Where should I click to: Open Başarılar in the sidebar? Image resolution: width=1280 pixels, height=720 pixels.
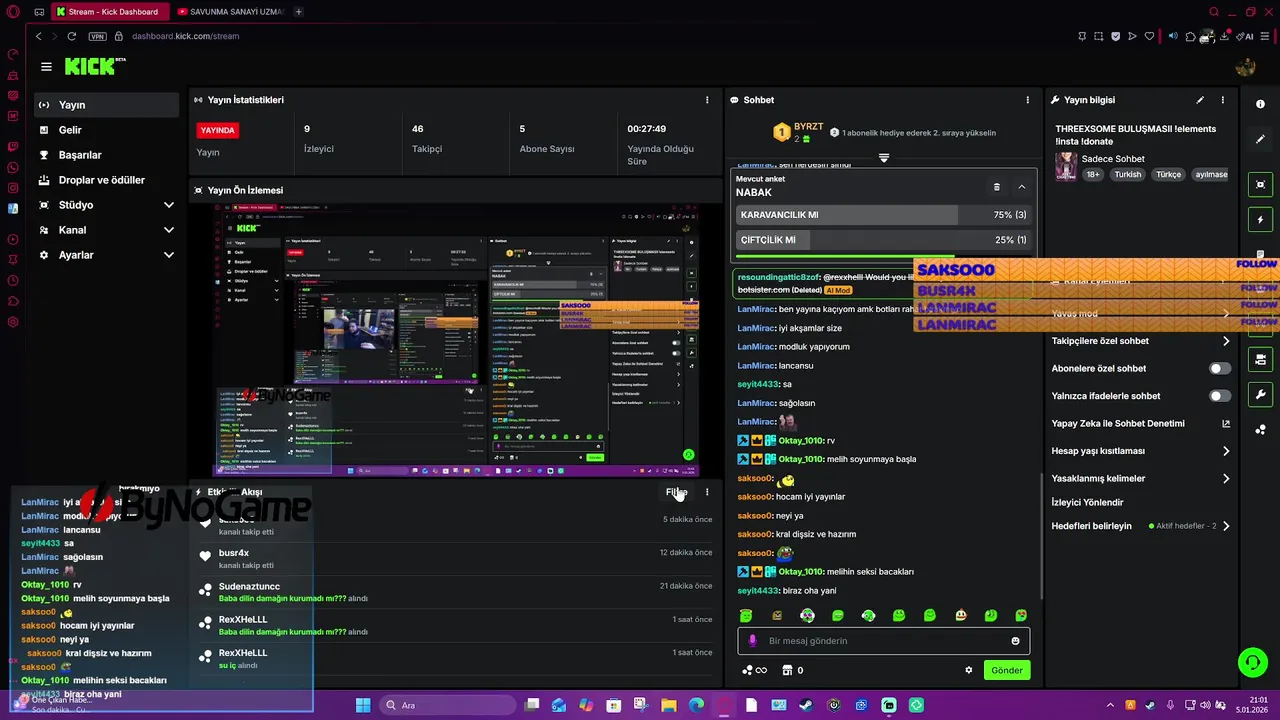pos(106,155)
